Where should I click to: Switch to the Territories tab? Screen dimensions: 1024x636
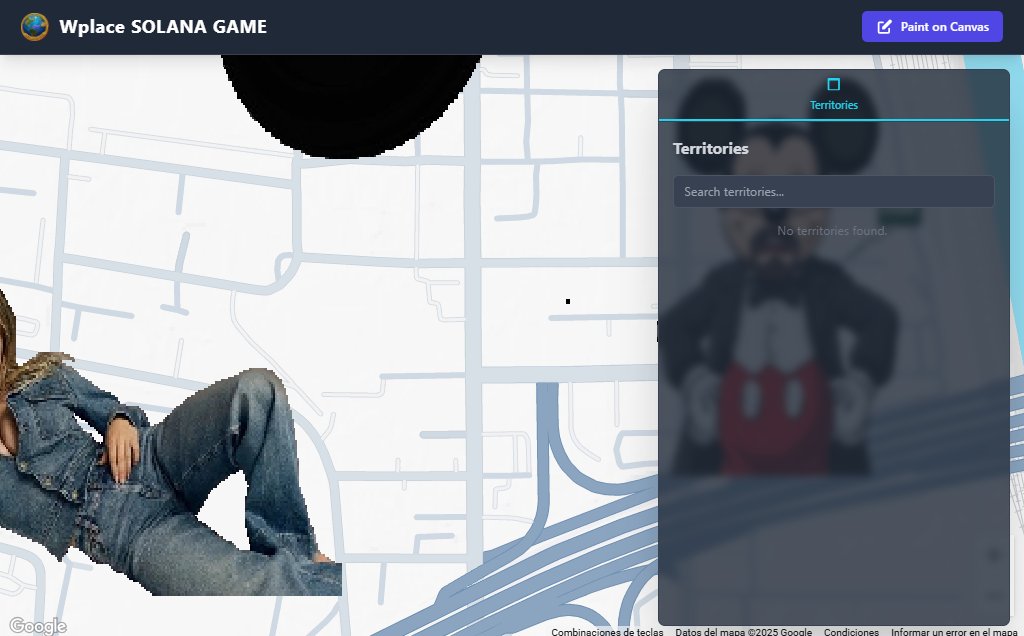[x=833, y=95]
